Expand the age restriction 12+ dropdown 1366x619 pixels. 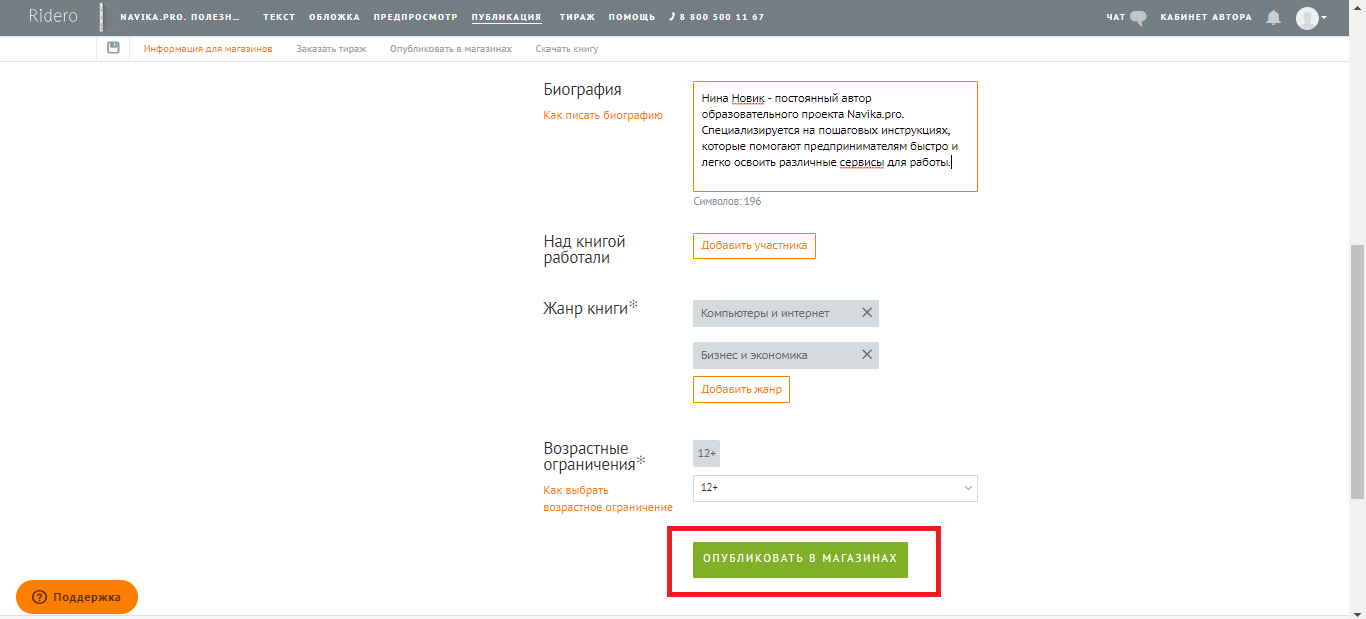(835, 488)
